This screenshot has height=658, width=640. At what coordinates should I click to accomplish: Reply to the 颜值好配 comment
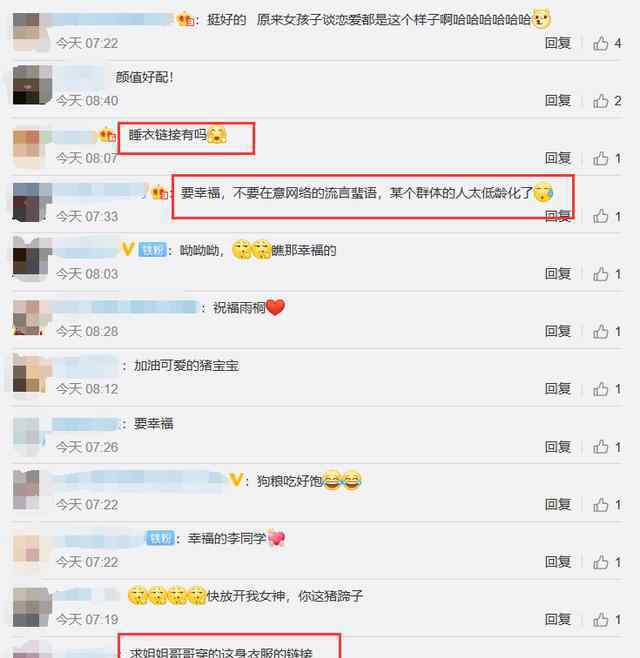[558, 101]
